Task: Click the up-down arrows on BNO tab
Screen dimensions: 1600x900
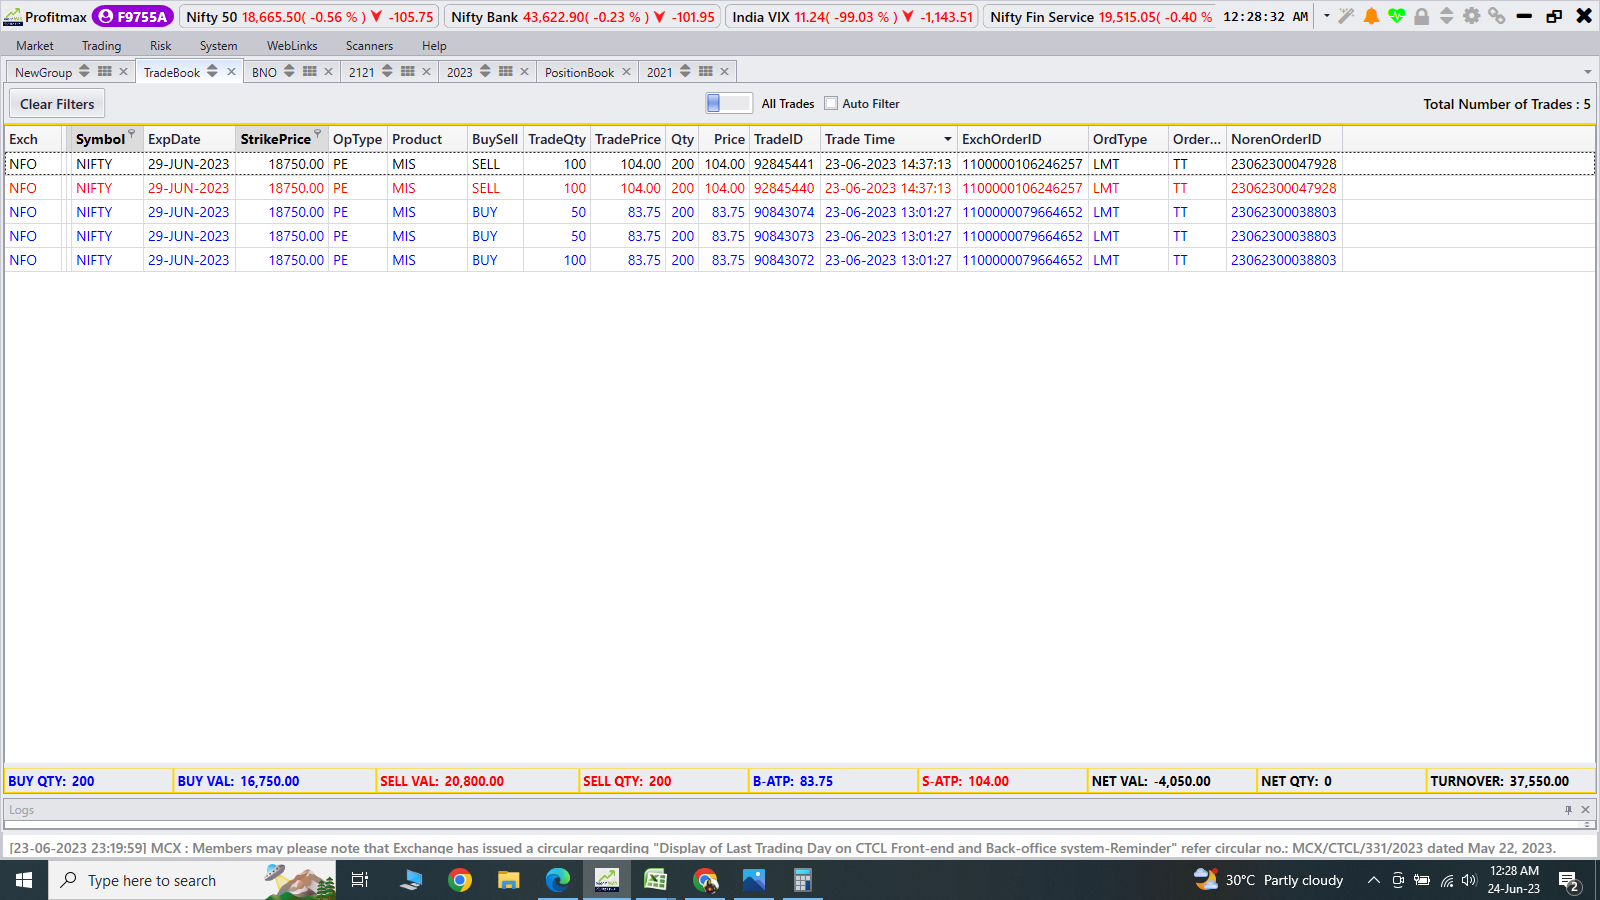Action: coord(289,71)
